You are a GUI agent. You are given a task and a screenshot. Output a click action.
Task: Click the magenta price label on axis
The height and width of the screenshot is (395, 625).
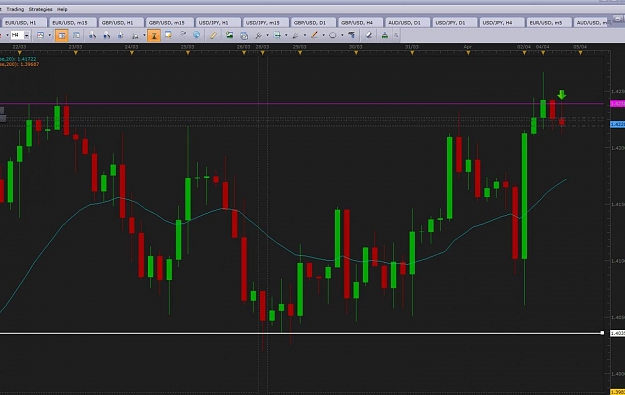coord(617,104)
